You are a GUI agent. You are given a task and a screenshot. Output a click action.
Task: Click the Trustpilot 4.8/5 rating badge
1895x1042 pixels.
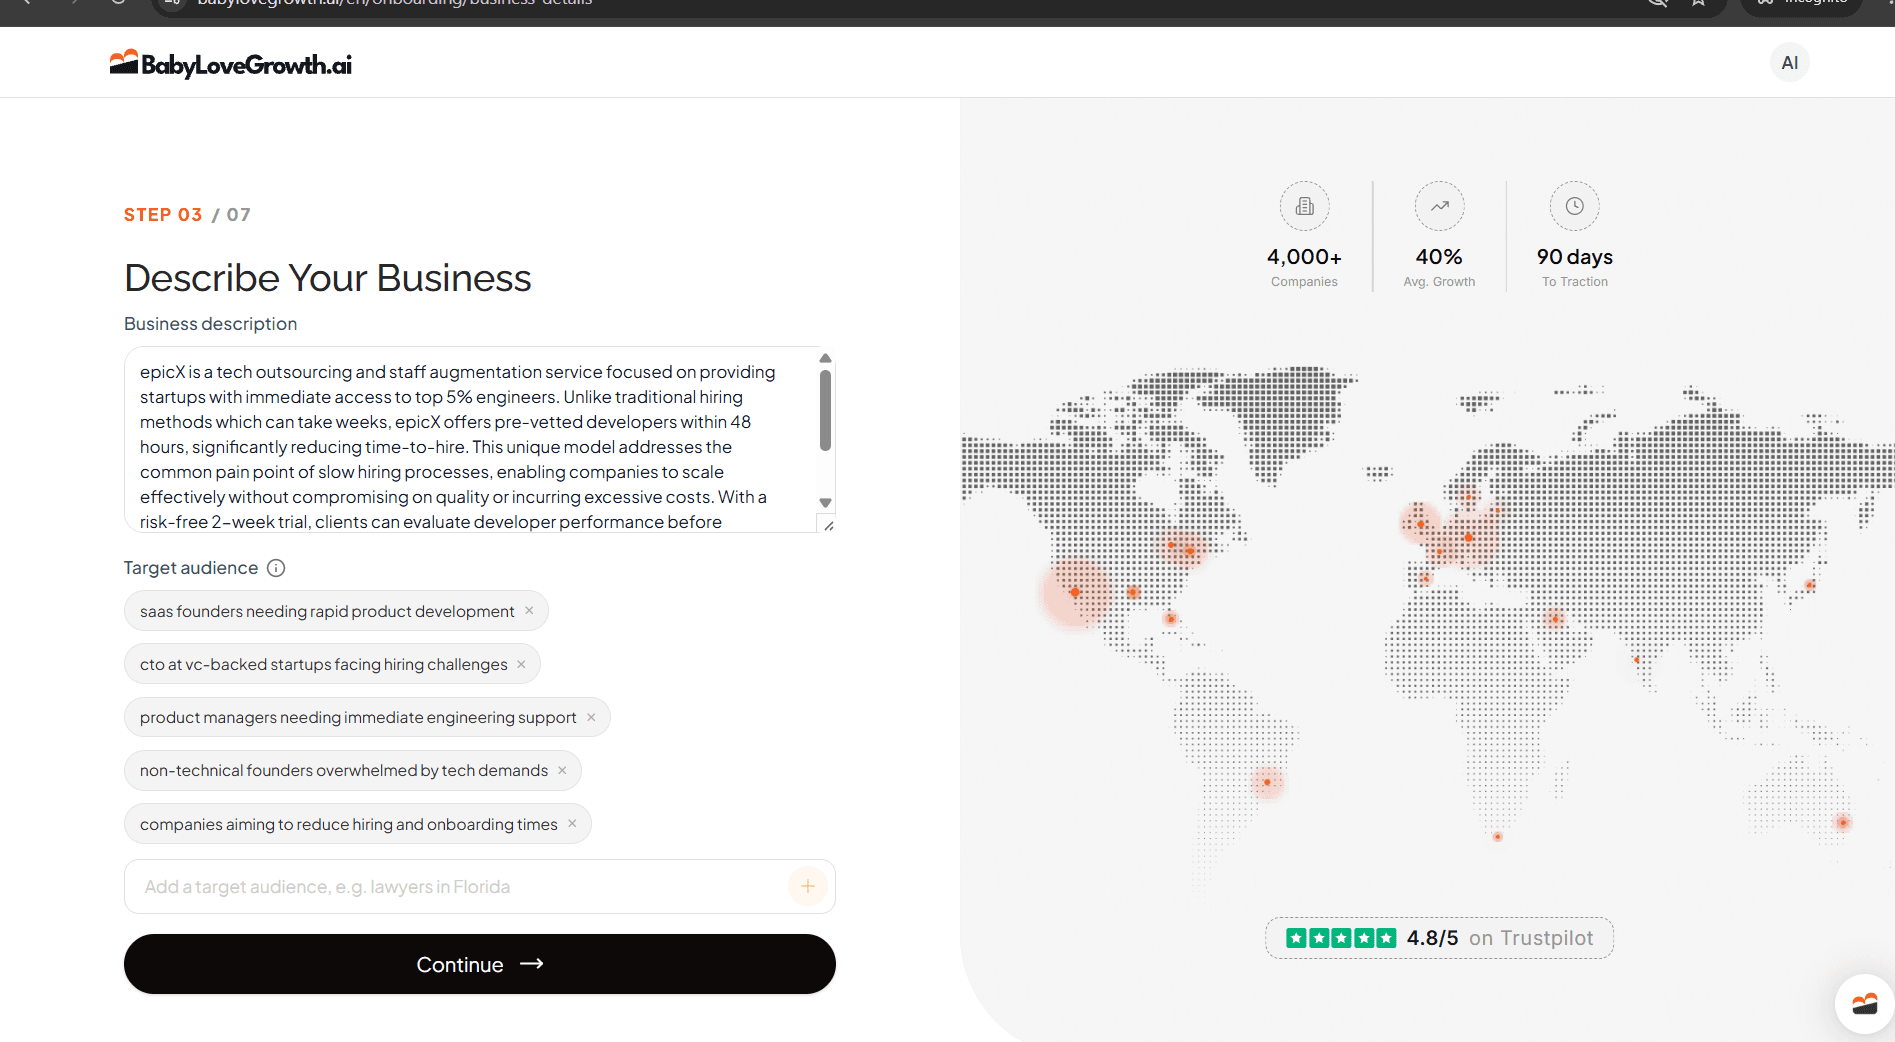pyautogui.click(x=1439, y=938)
